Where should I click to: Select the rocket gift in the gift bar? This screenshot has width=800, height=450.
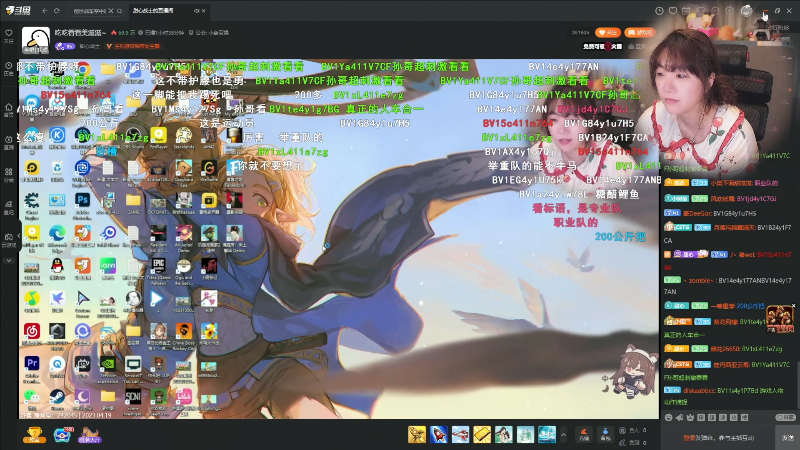pyautogui.click(x=438, y=435)
